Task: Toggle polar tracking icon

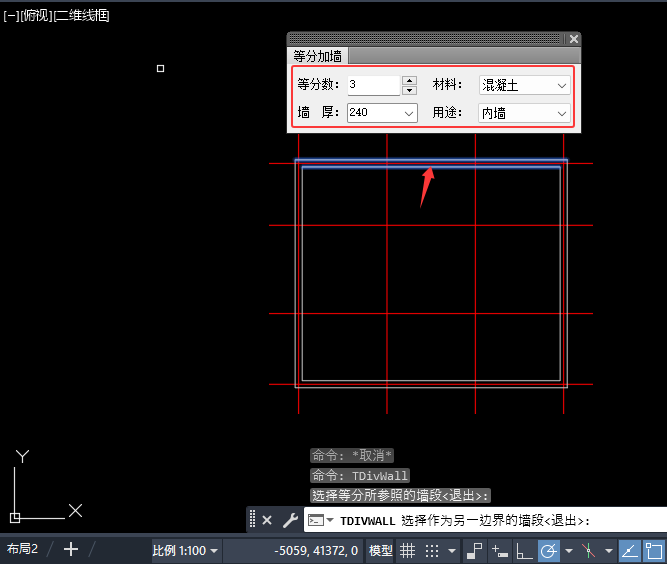Action: pos(549,551)
